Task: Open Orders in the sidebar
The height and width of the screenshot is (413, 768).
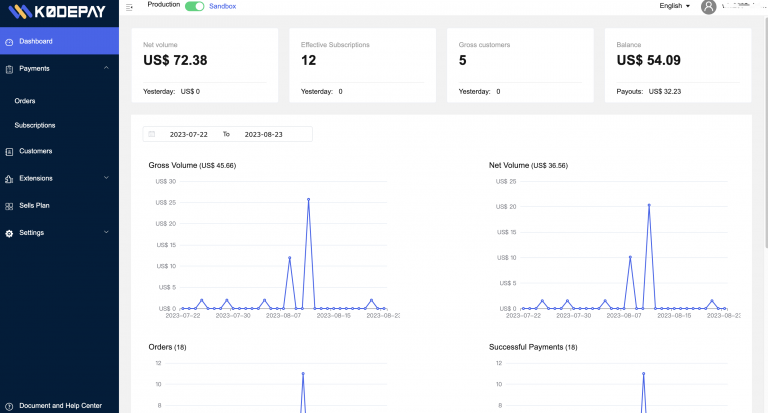Action: pos(25,101)
